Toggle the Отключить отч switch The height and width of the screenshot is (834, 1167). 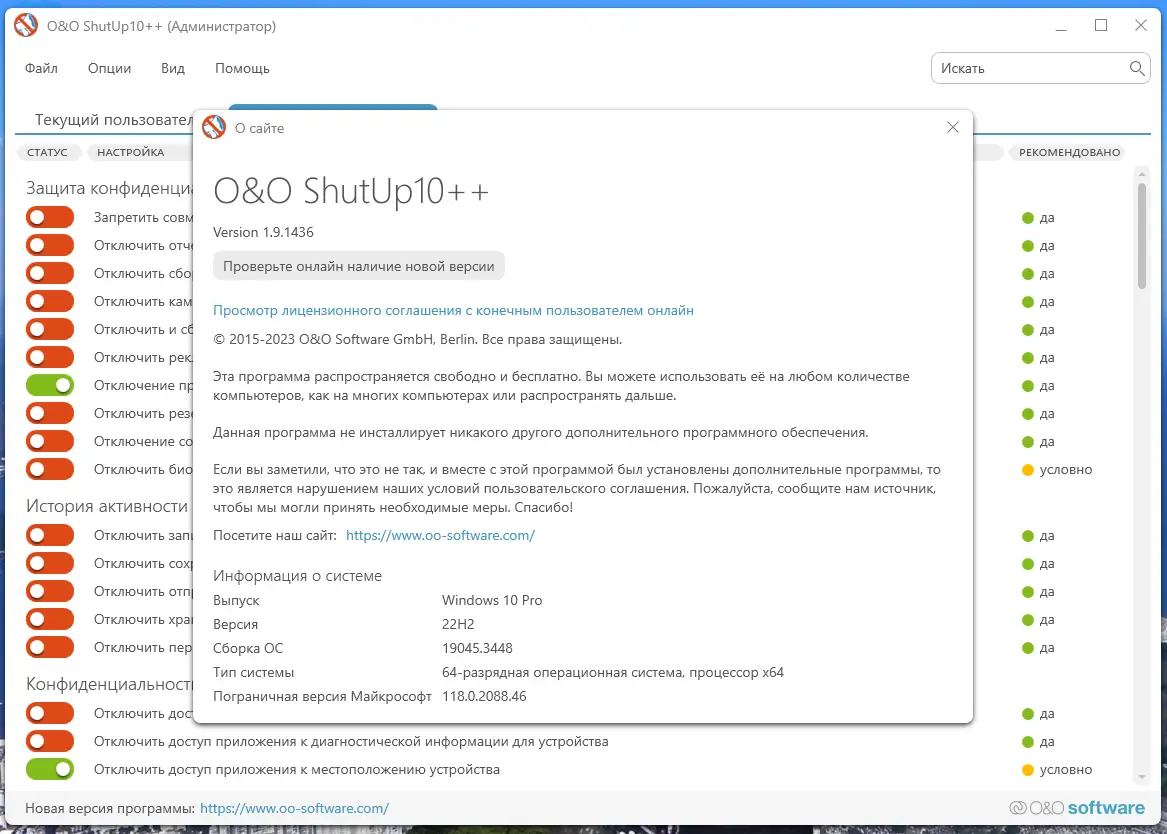coord(50,246)
